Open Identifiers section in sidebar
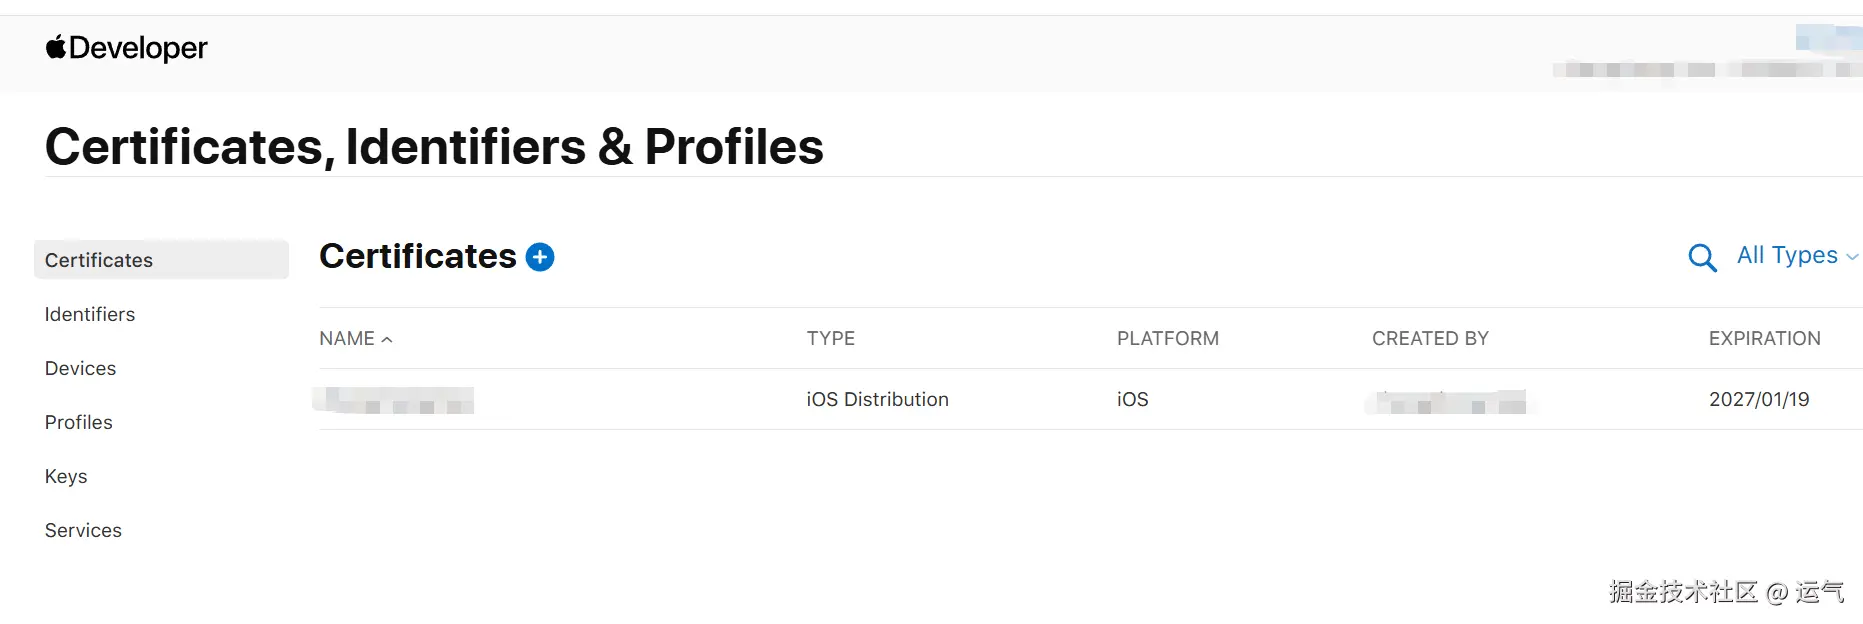Image resolution: width=1863 pixels, height=624 pixels. (90, 314)
